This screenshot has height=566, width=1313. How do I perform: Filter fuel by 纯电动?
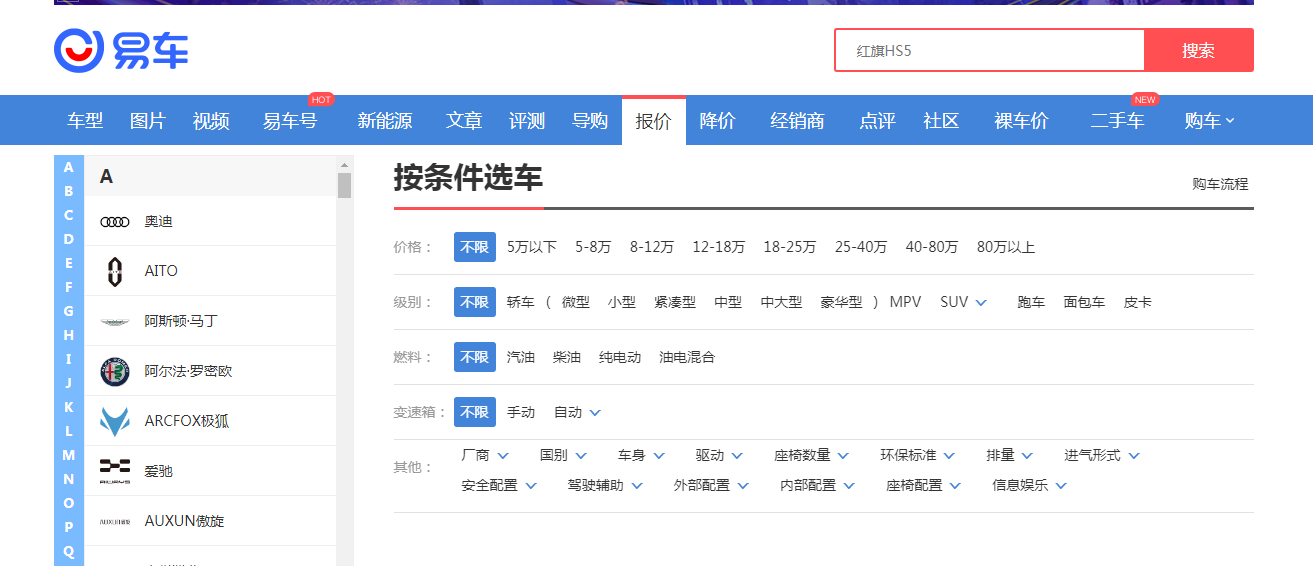tap(620, 357)
